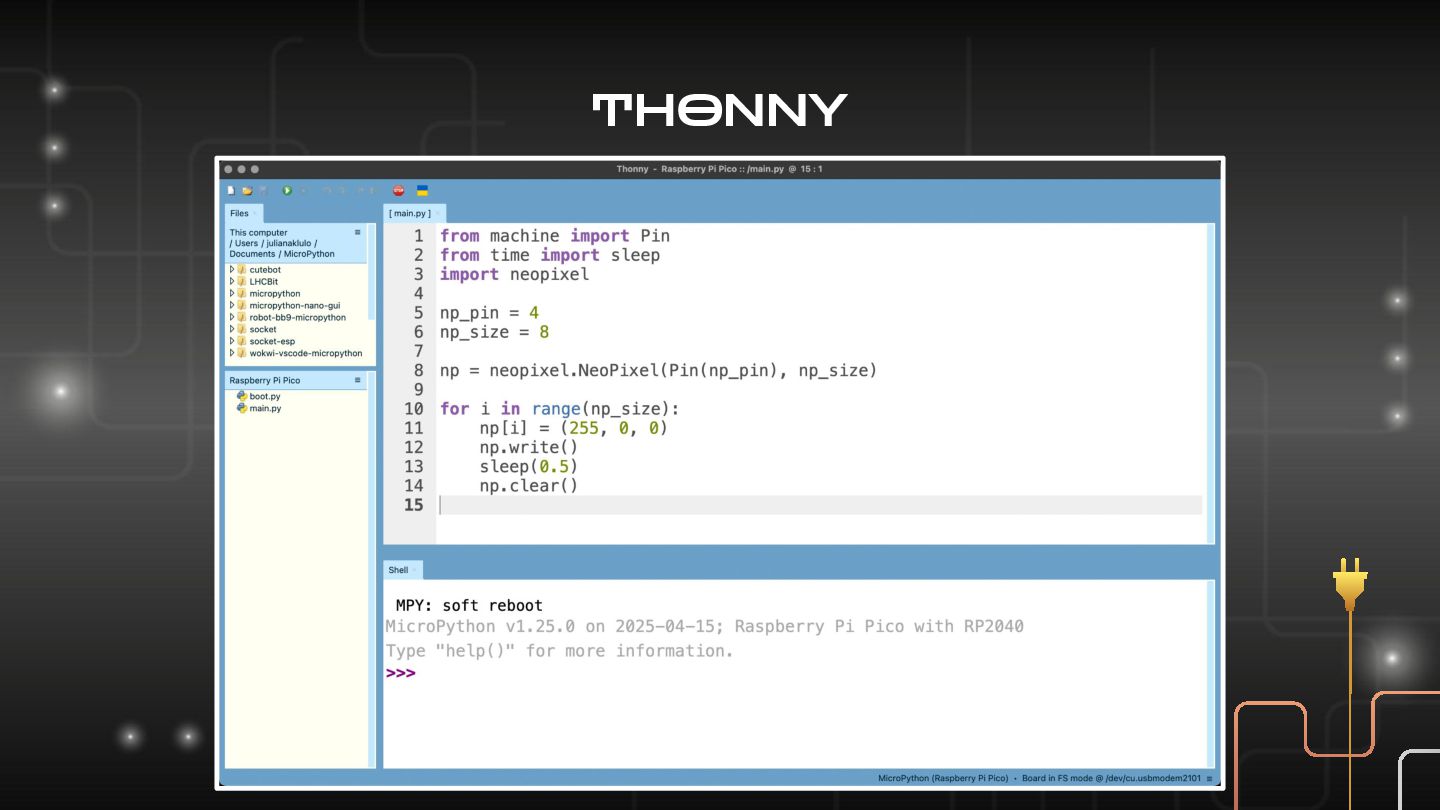Viewport: 1440px width, 810px height.
Task: Click the 'np.clear()' line
Action: (x=528, y=486)
